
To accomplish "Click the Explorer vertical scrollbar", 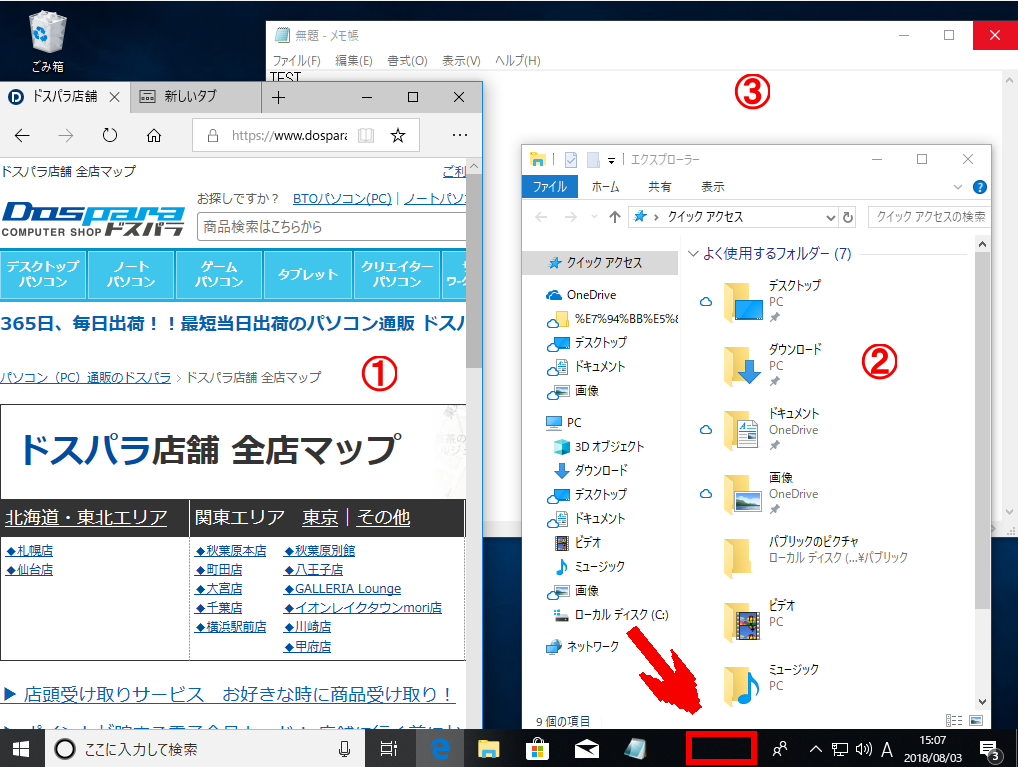I will tap(982, 430).
